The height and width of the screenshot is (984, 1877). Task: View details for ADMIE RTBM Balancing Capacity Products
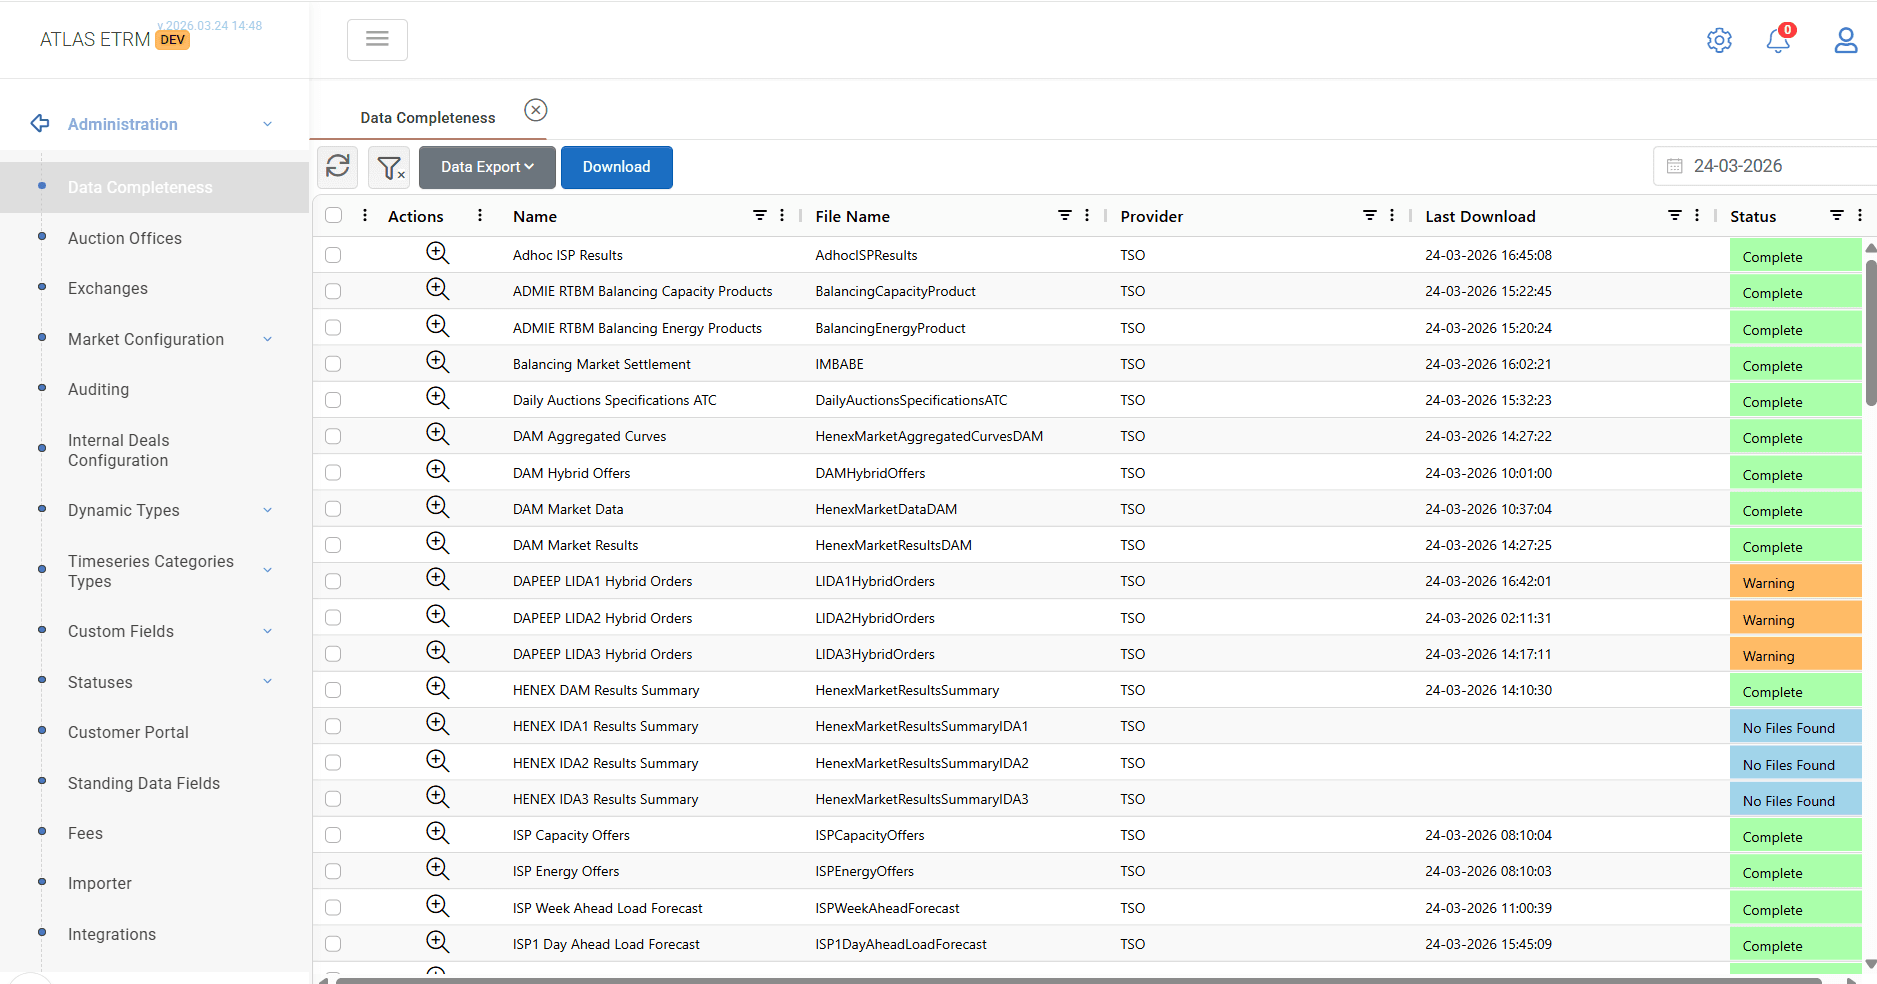click(438, 289)
